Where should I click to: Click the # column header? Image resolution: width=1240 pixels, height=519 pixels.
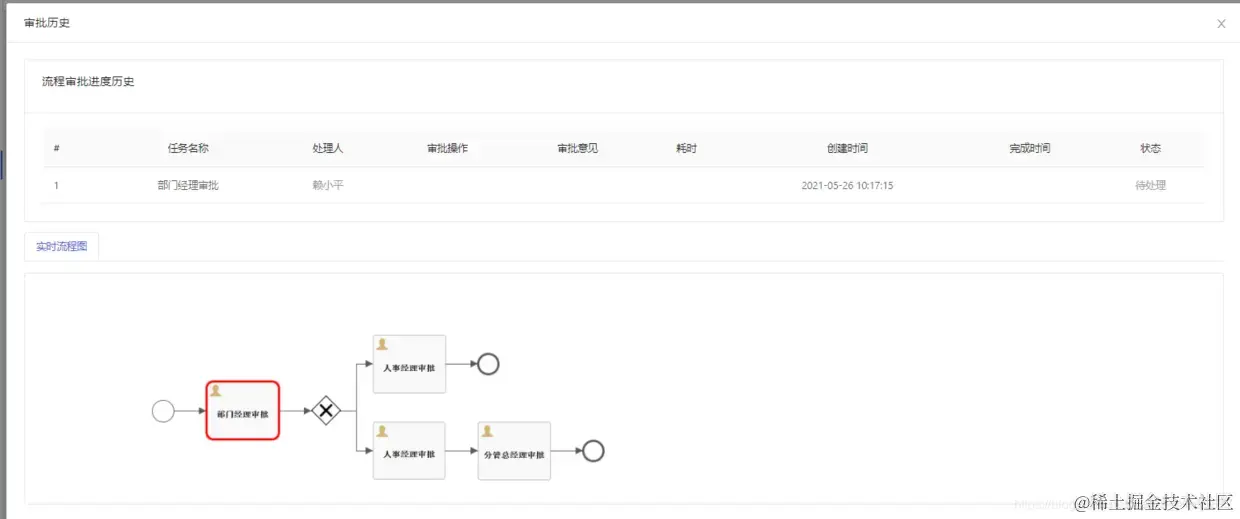coord(57,148)
